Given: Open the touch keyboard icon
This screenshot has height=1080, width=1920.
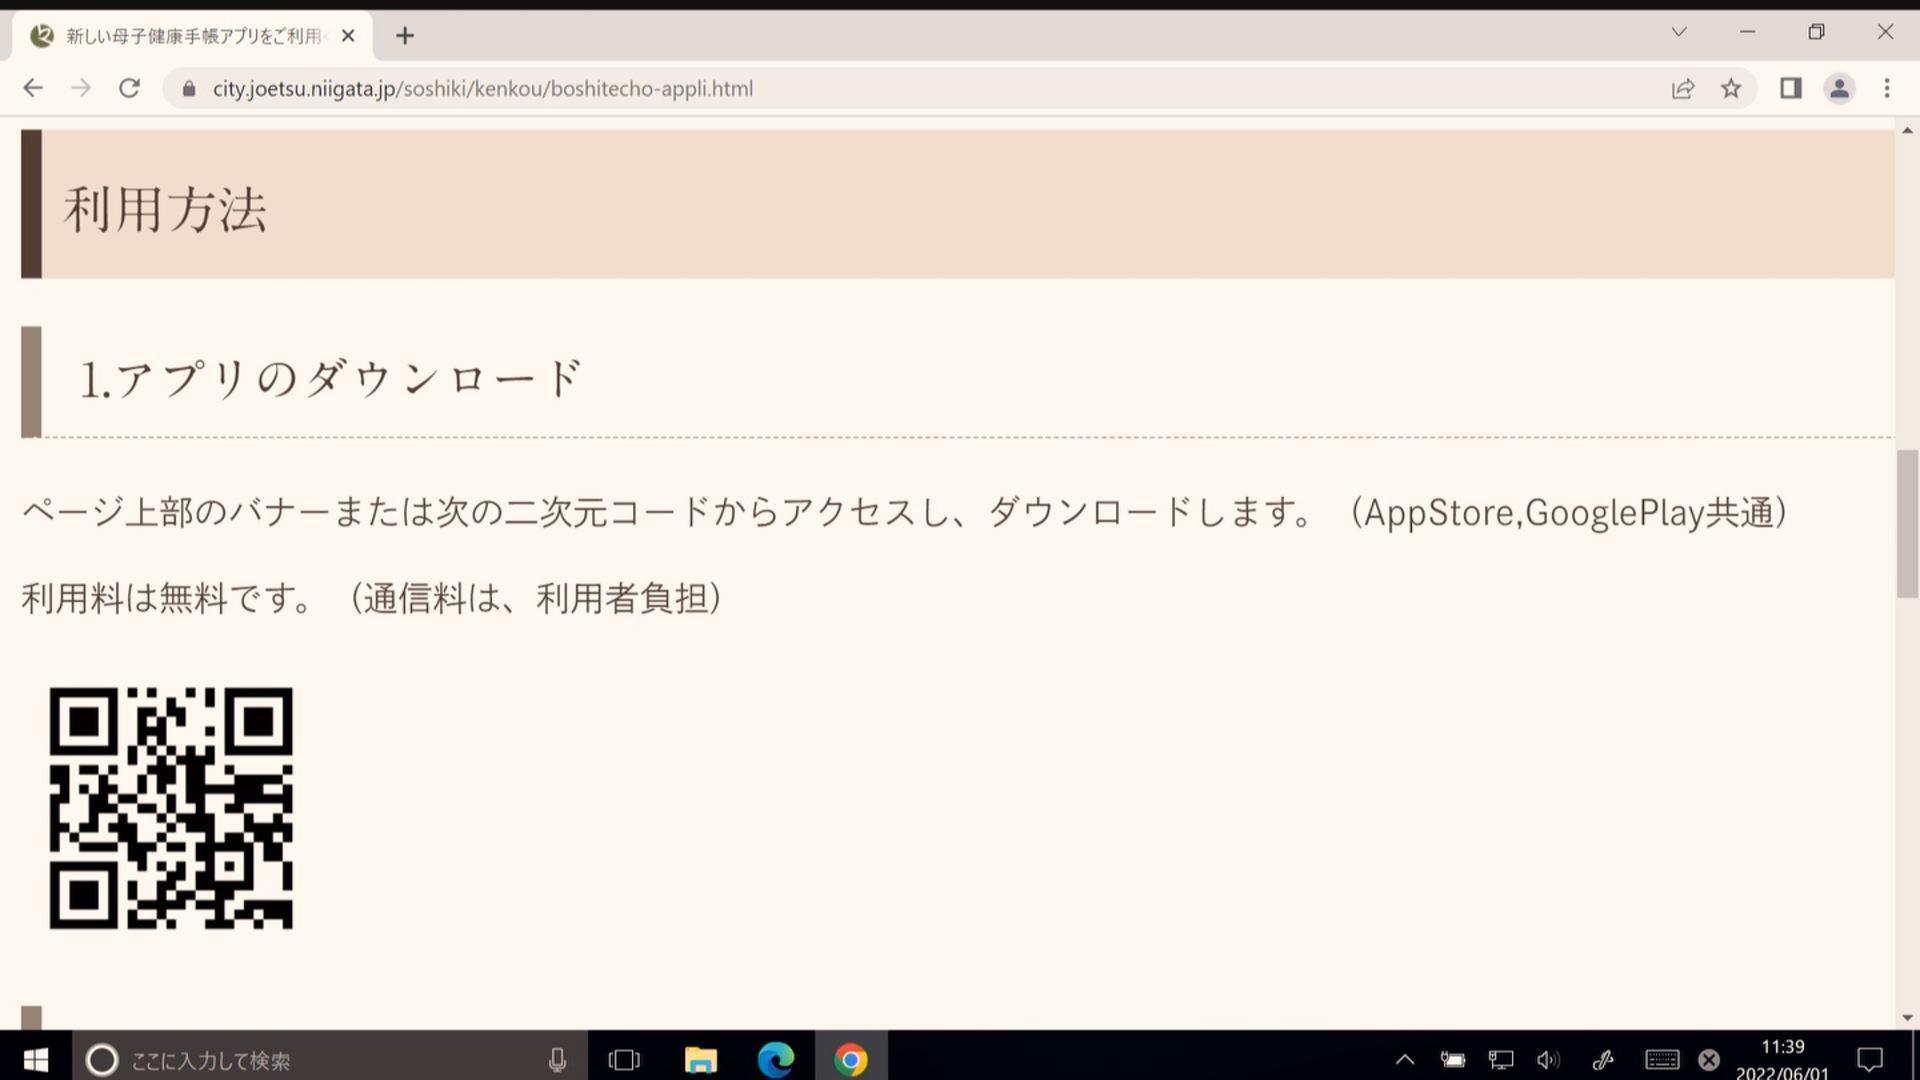Looking at the screenshot, I should click(x=1662, y=1060).
